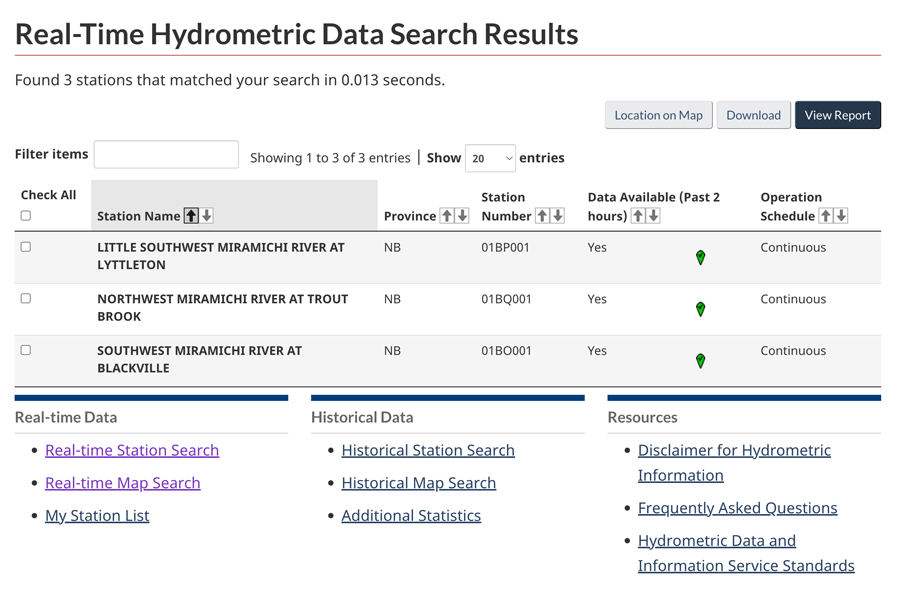
Task: Sort Station Name in ascending order
Action: [191, 216]
